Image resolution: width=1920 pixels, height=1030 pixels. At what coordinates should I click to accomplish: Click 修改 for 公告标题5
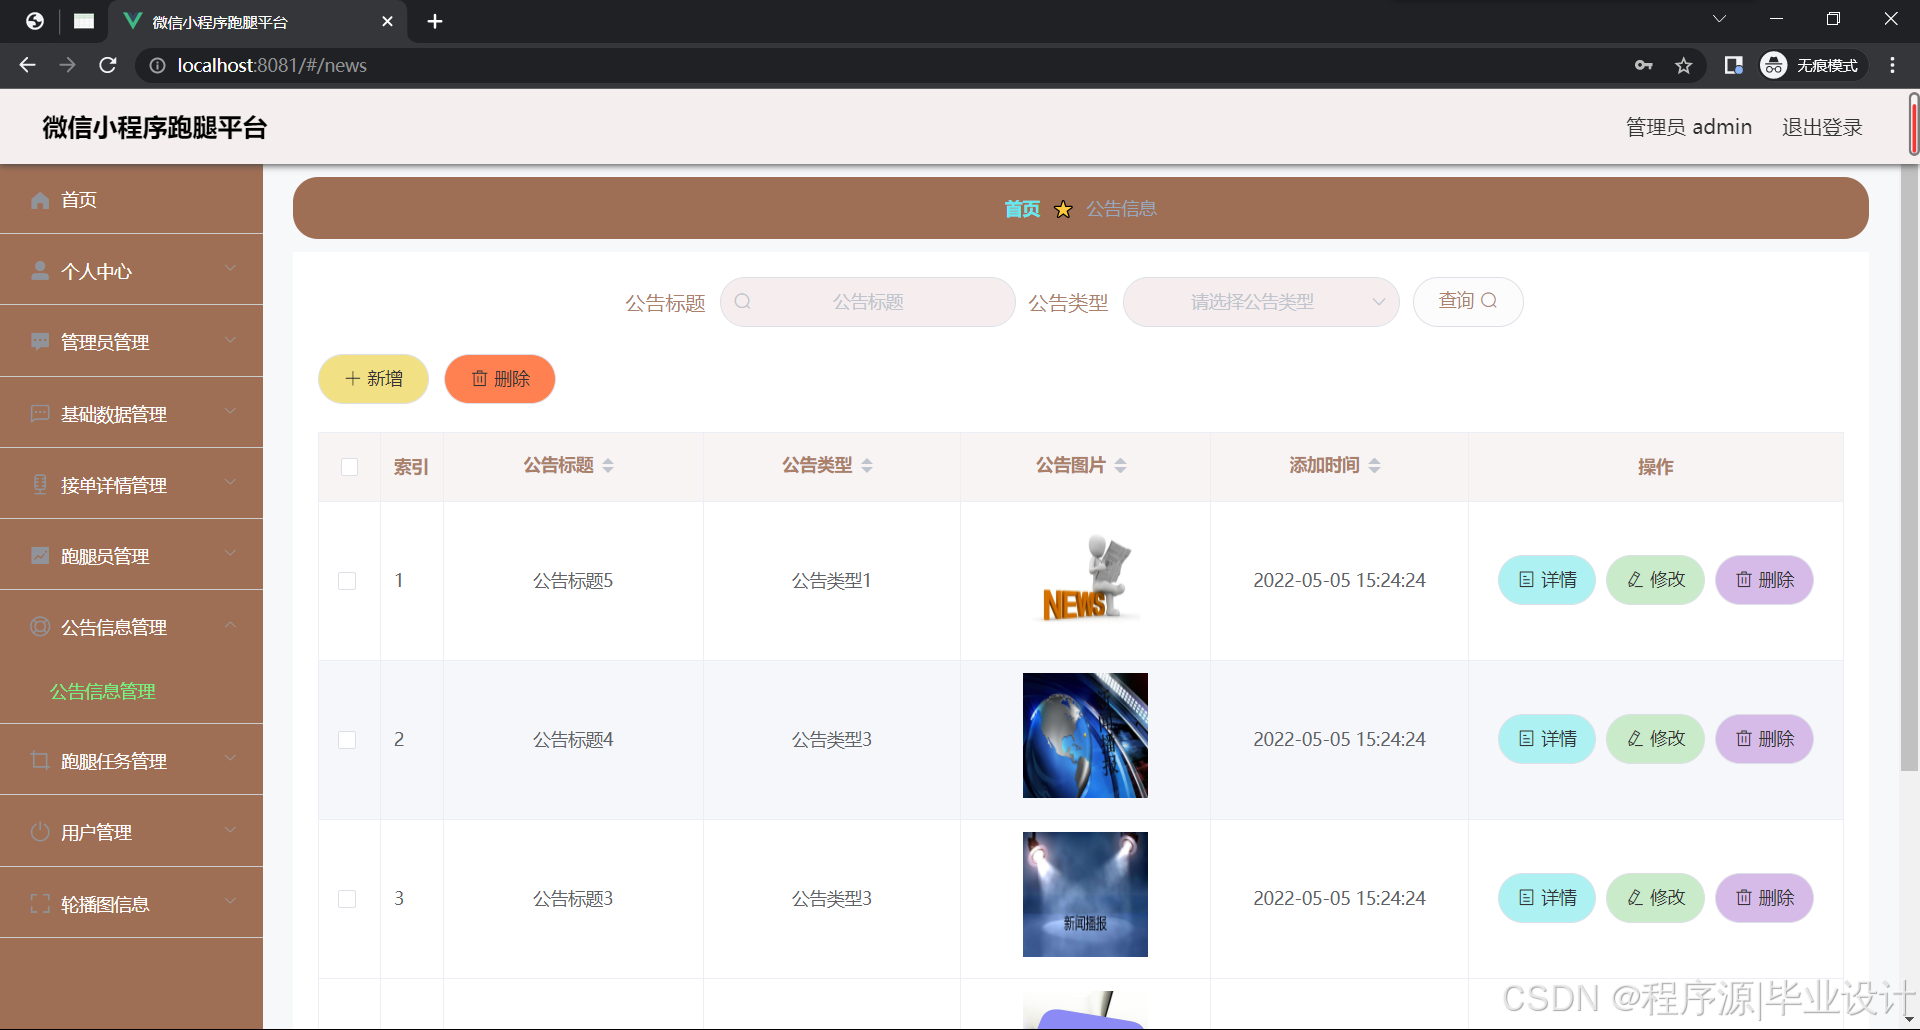point(1655,580)
